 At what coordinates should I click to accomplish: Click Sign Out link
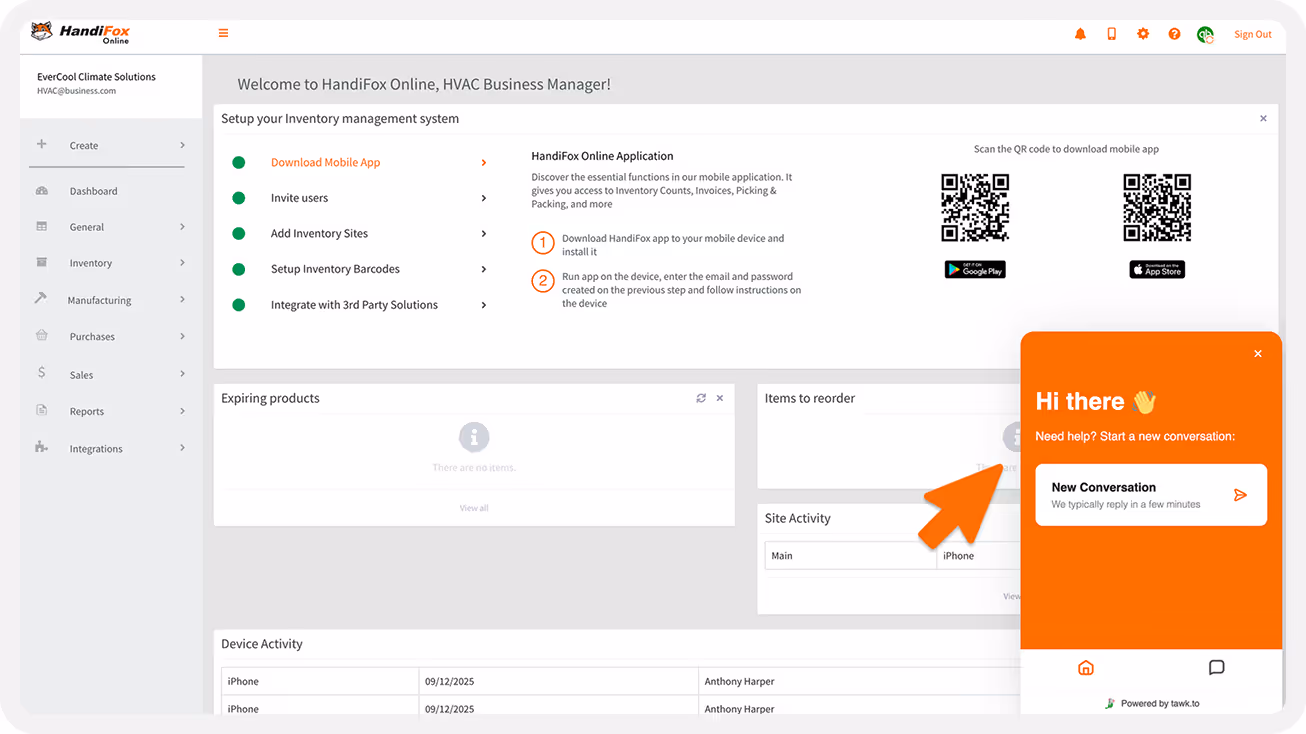[x=1252, y=34]
